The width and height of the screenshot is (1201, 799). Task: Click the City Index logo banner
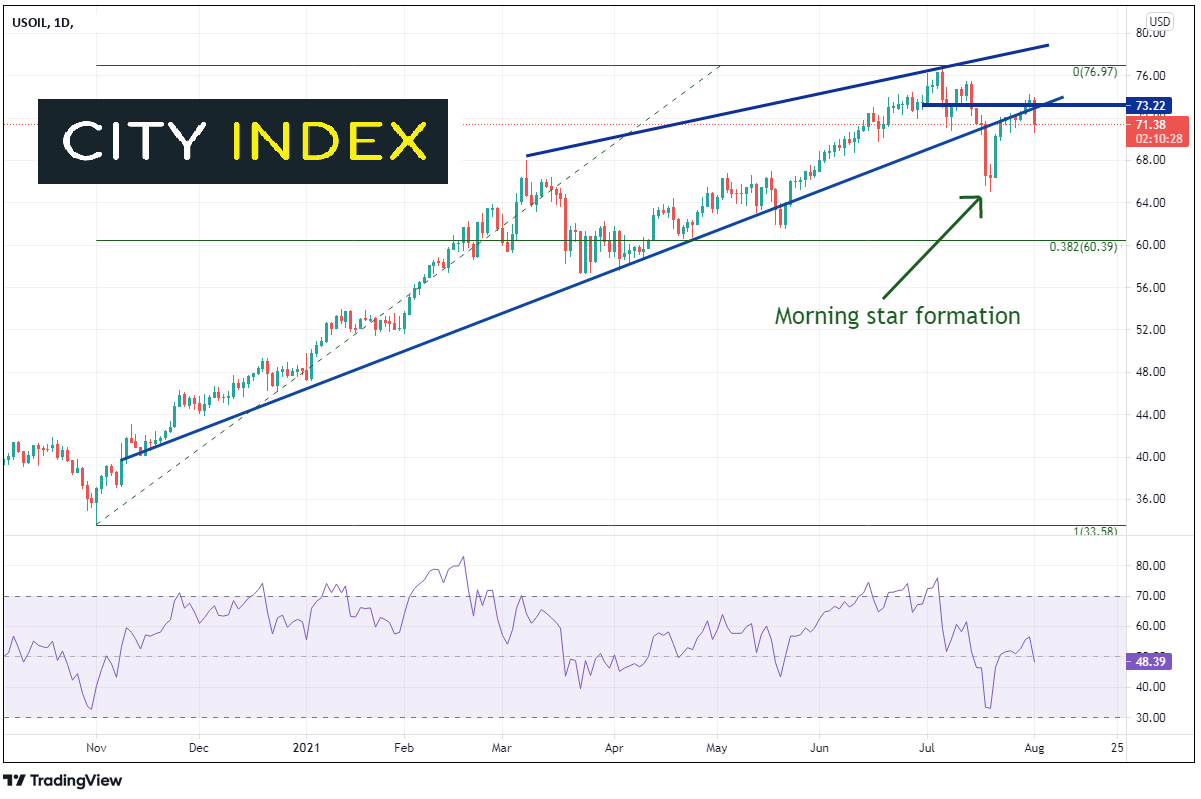[x=243, y=141]
